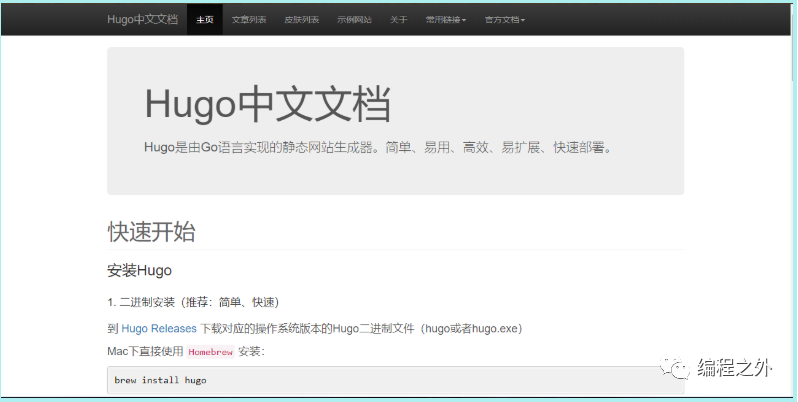Viewport: 798px width, 402px height.
Task: Click the 快速开始 section heading
Action: (152, 232)
